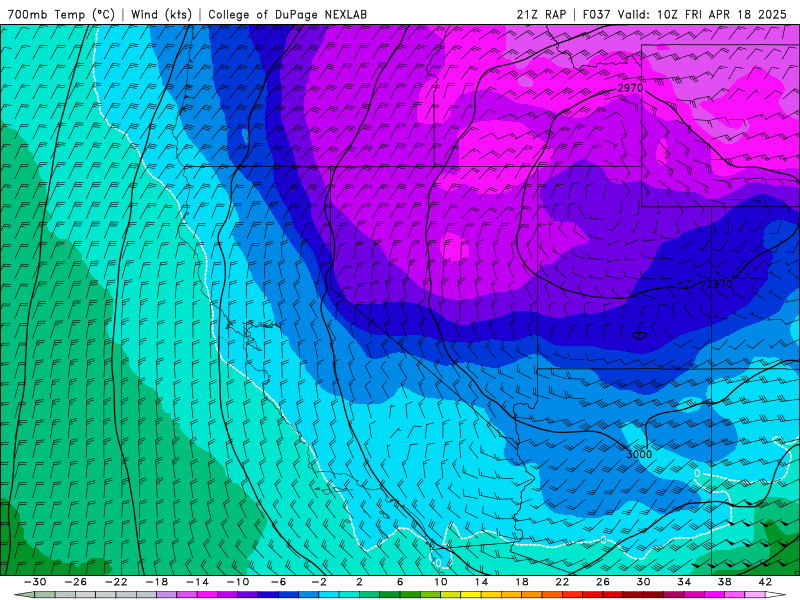Click the "-2" scale label
The height and width of the screenshot is (600, 800).
tap(319, 582)
